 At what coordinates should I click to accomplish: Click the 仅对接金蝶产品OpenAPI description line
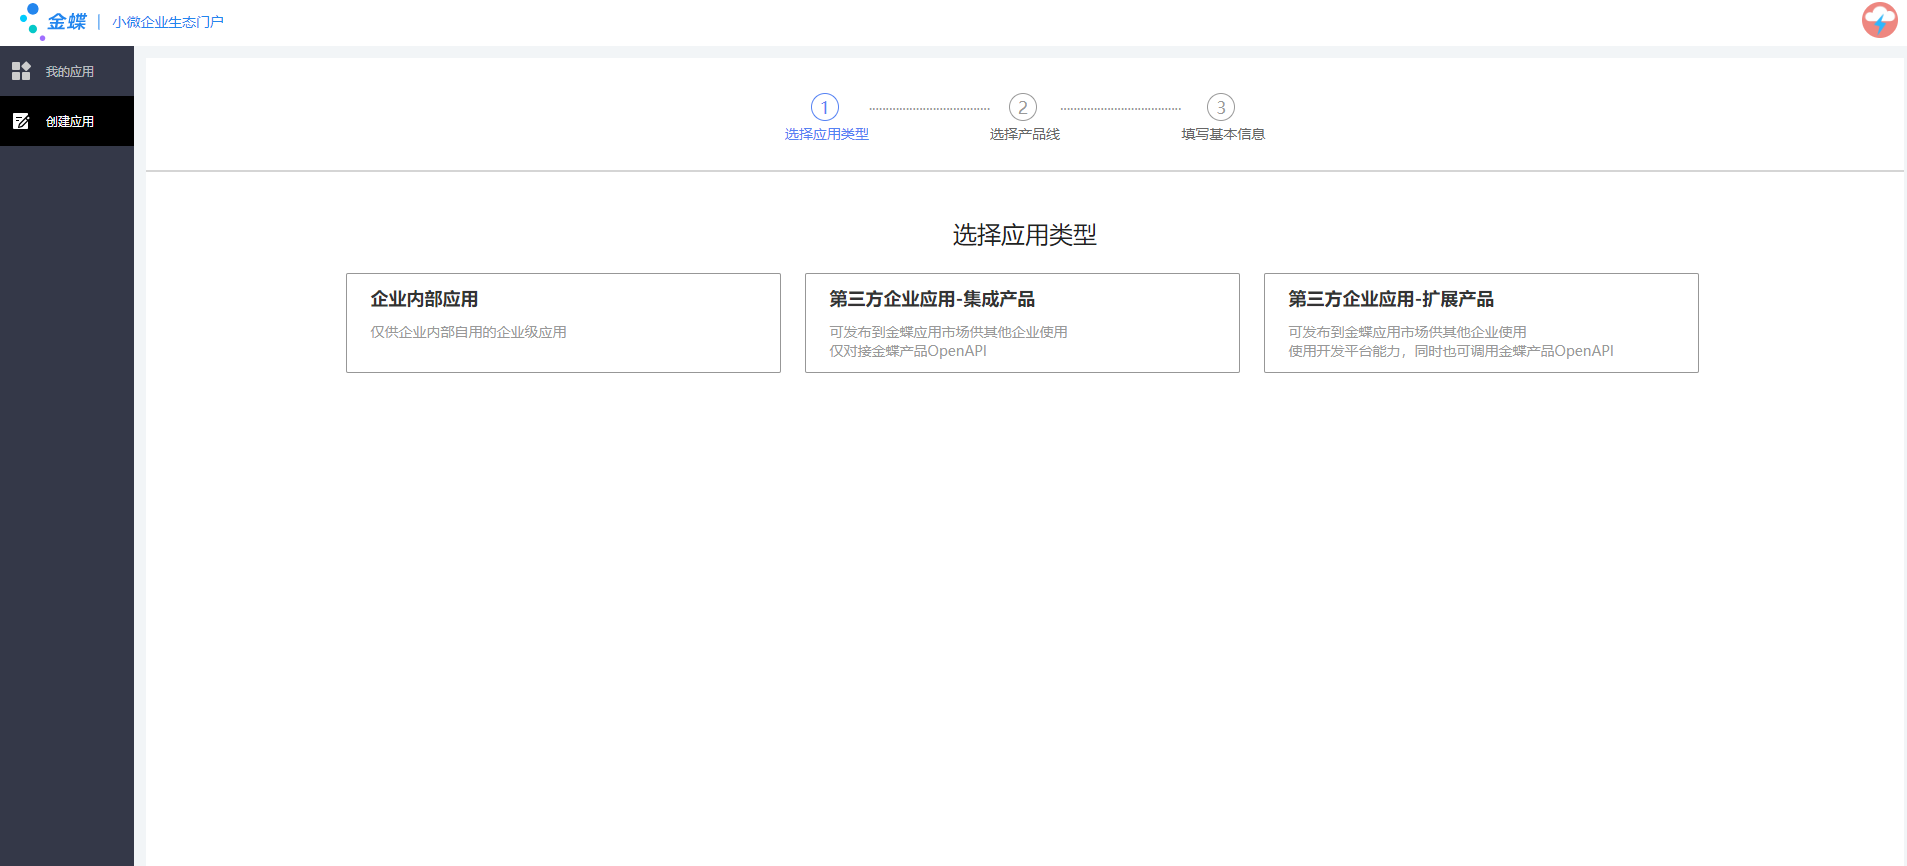pyautogui.click(x=907, y=351)
